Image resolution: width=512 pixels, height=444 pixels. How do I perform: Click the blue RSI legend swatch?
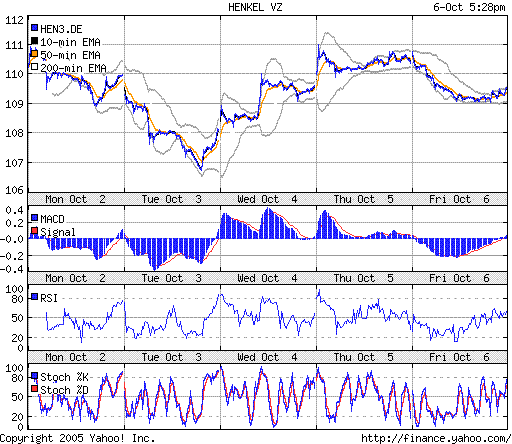(x=34, y=297)
